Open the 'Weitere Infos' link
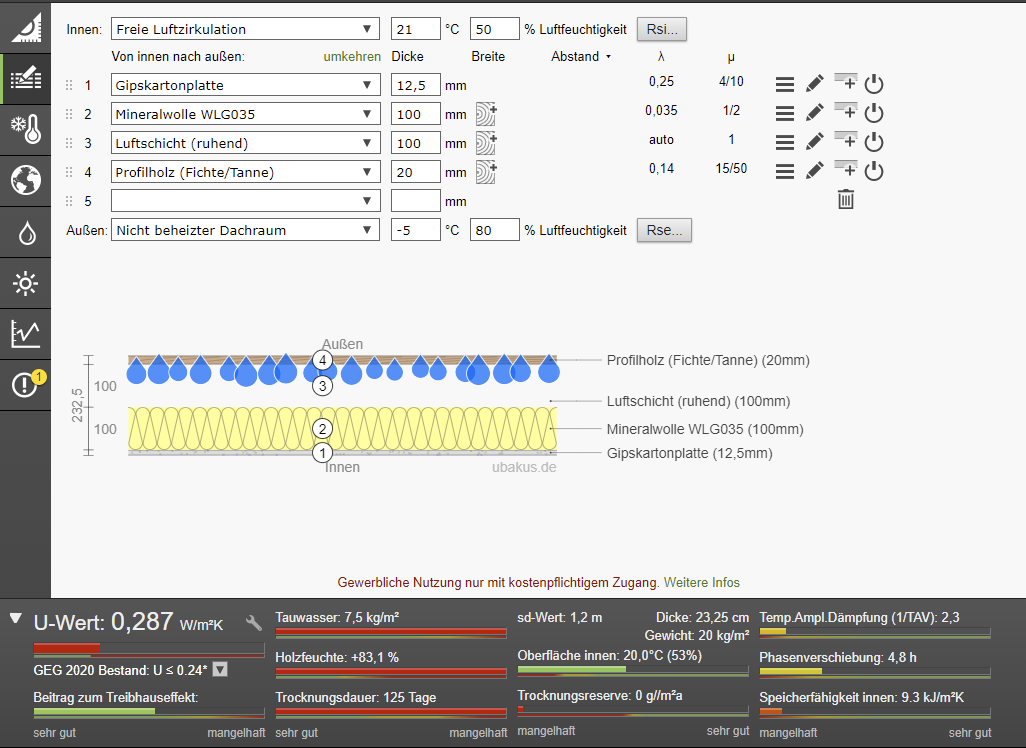The image size is (1026, 748). [702, 582]
